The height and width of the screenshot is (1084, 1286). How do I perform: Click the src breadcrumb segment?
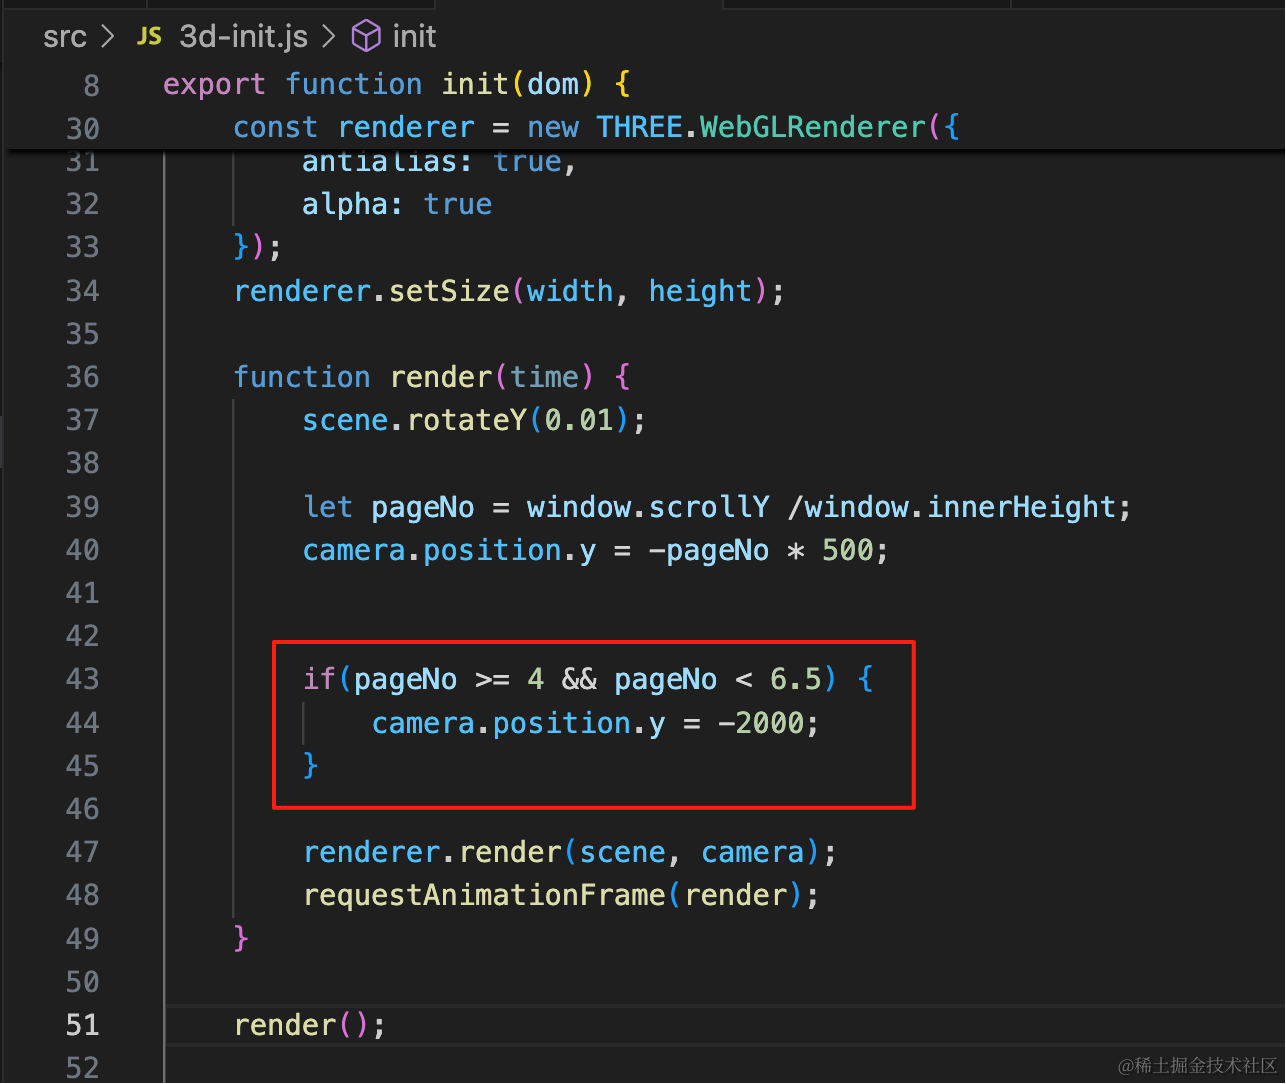65,37
